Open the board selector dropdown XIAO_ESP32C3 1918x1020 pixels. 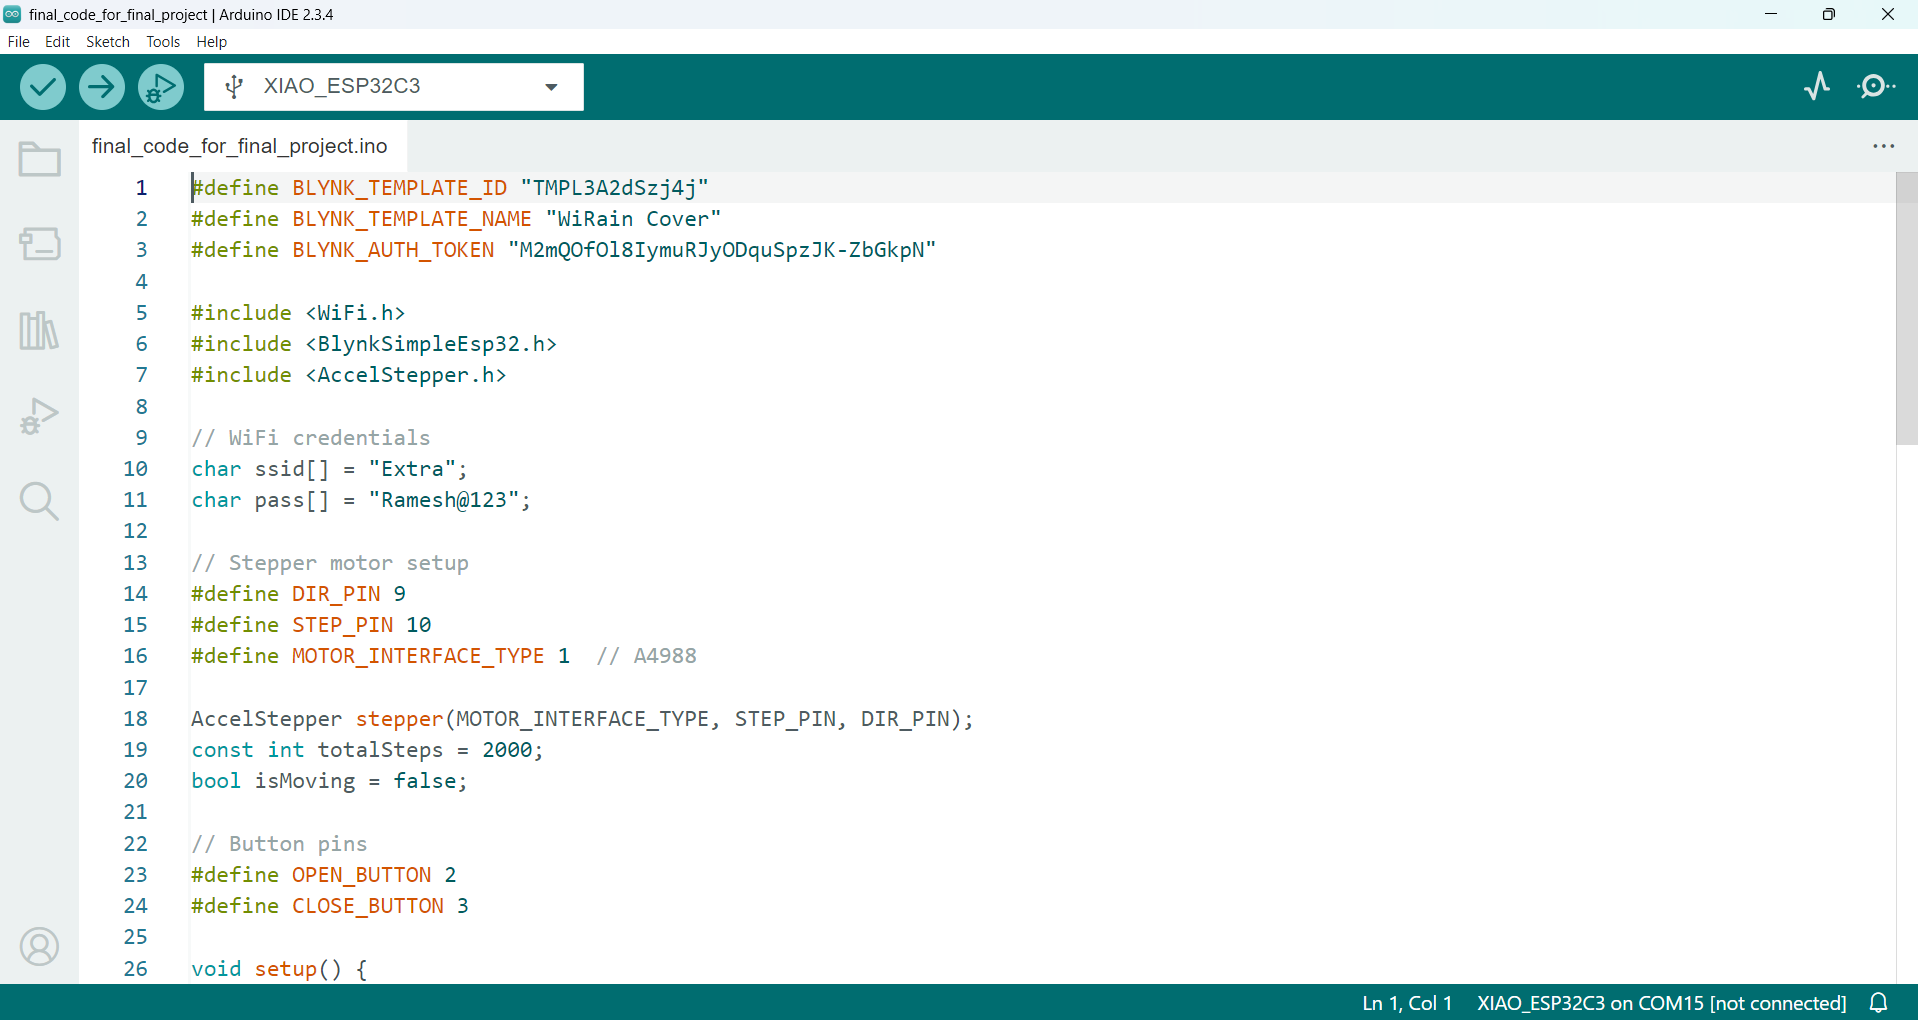394,87
